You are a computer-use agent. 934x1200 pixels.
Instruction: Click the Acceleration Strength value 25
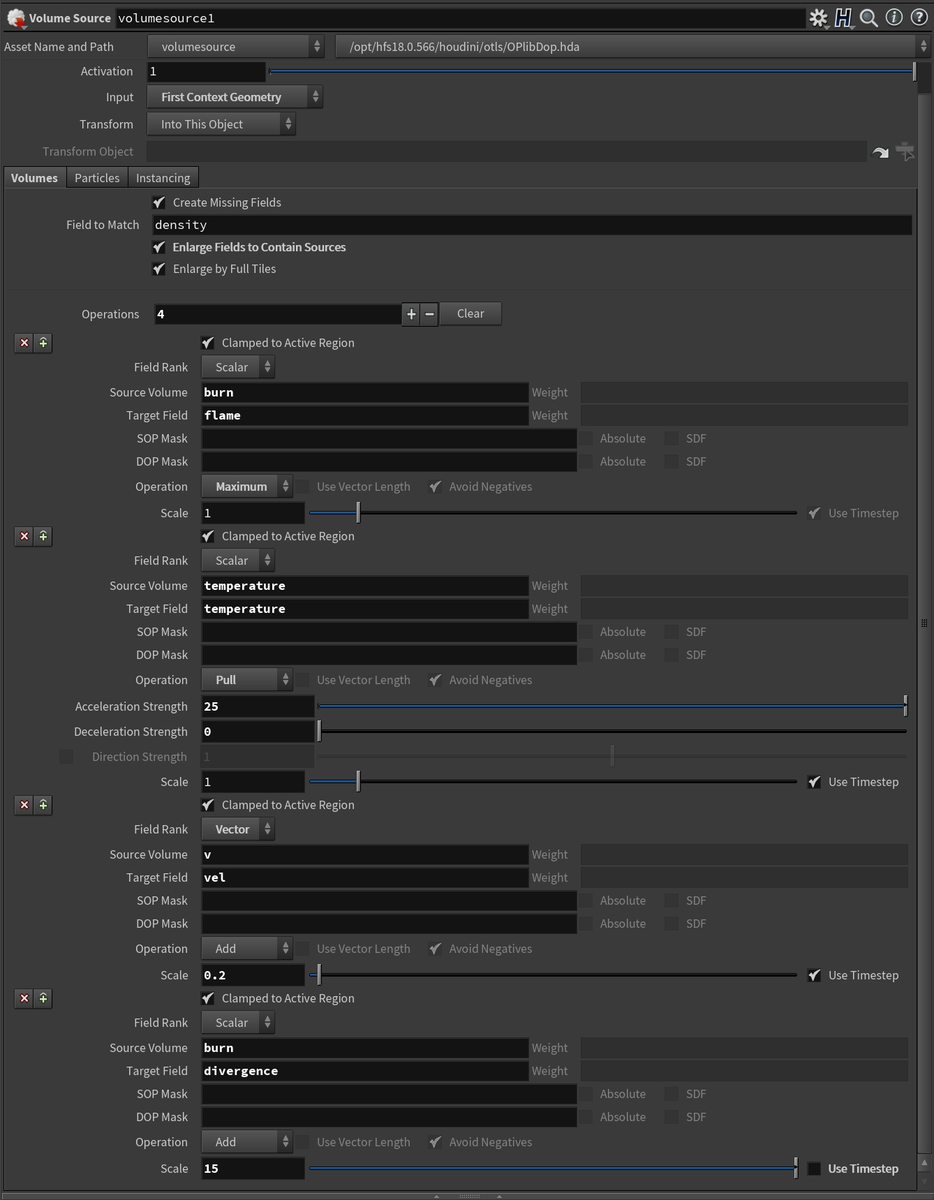[258, 706]
